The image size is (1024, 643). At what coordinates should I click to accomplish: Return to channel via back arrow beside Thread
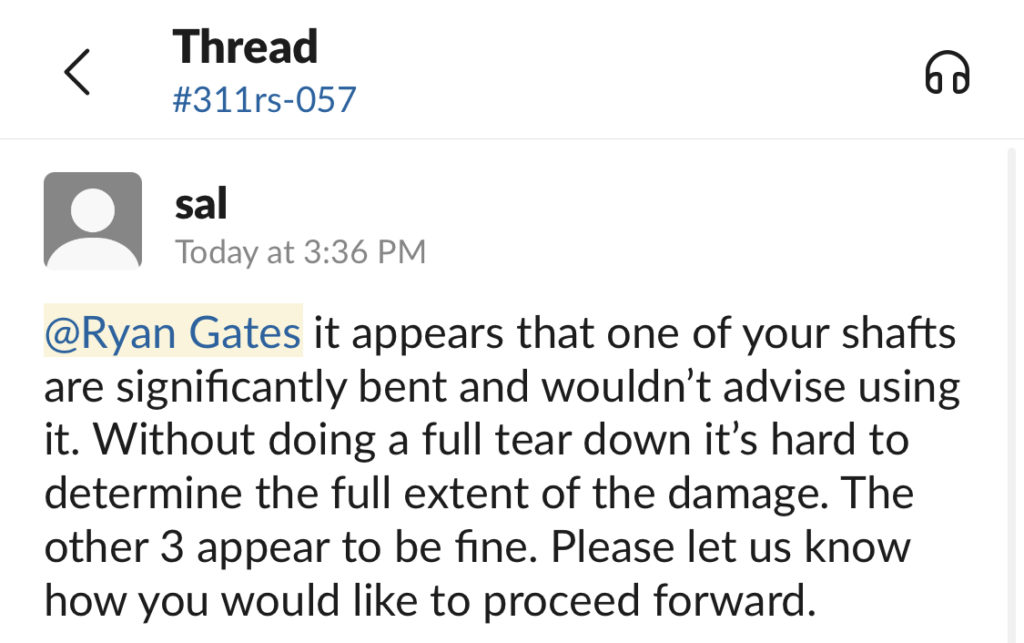click(x=76, y=72)
